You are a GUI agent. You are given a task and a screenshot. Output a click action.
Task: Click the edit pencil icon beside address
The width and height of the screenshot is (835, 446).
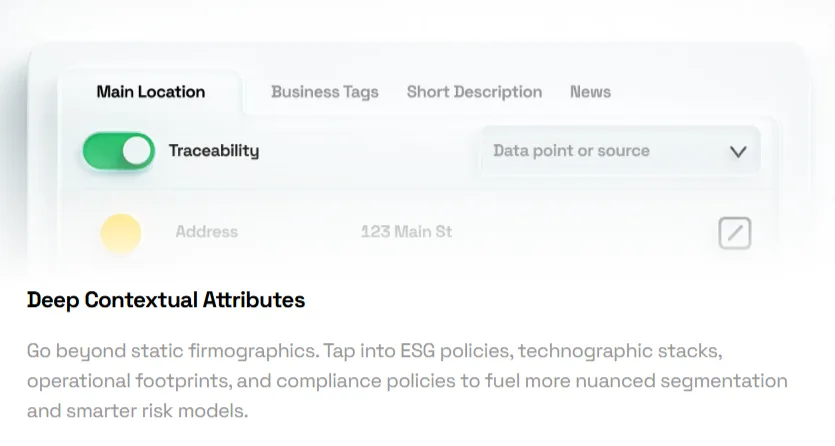(734, 233)
